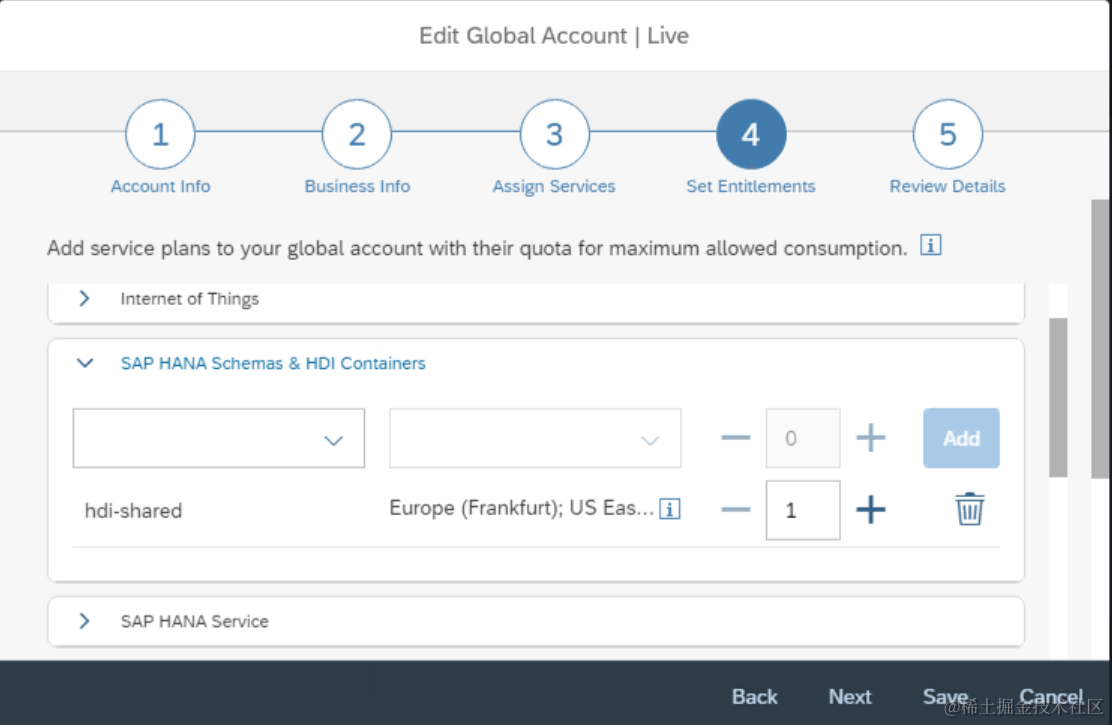Click SAP HANA Schemas & HDI Containers title

(x=273, y=363)
